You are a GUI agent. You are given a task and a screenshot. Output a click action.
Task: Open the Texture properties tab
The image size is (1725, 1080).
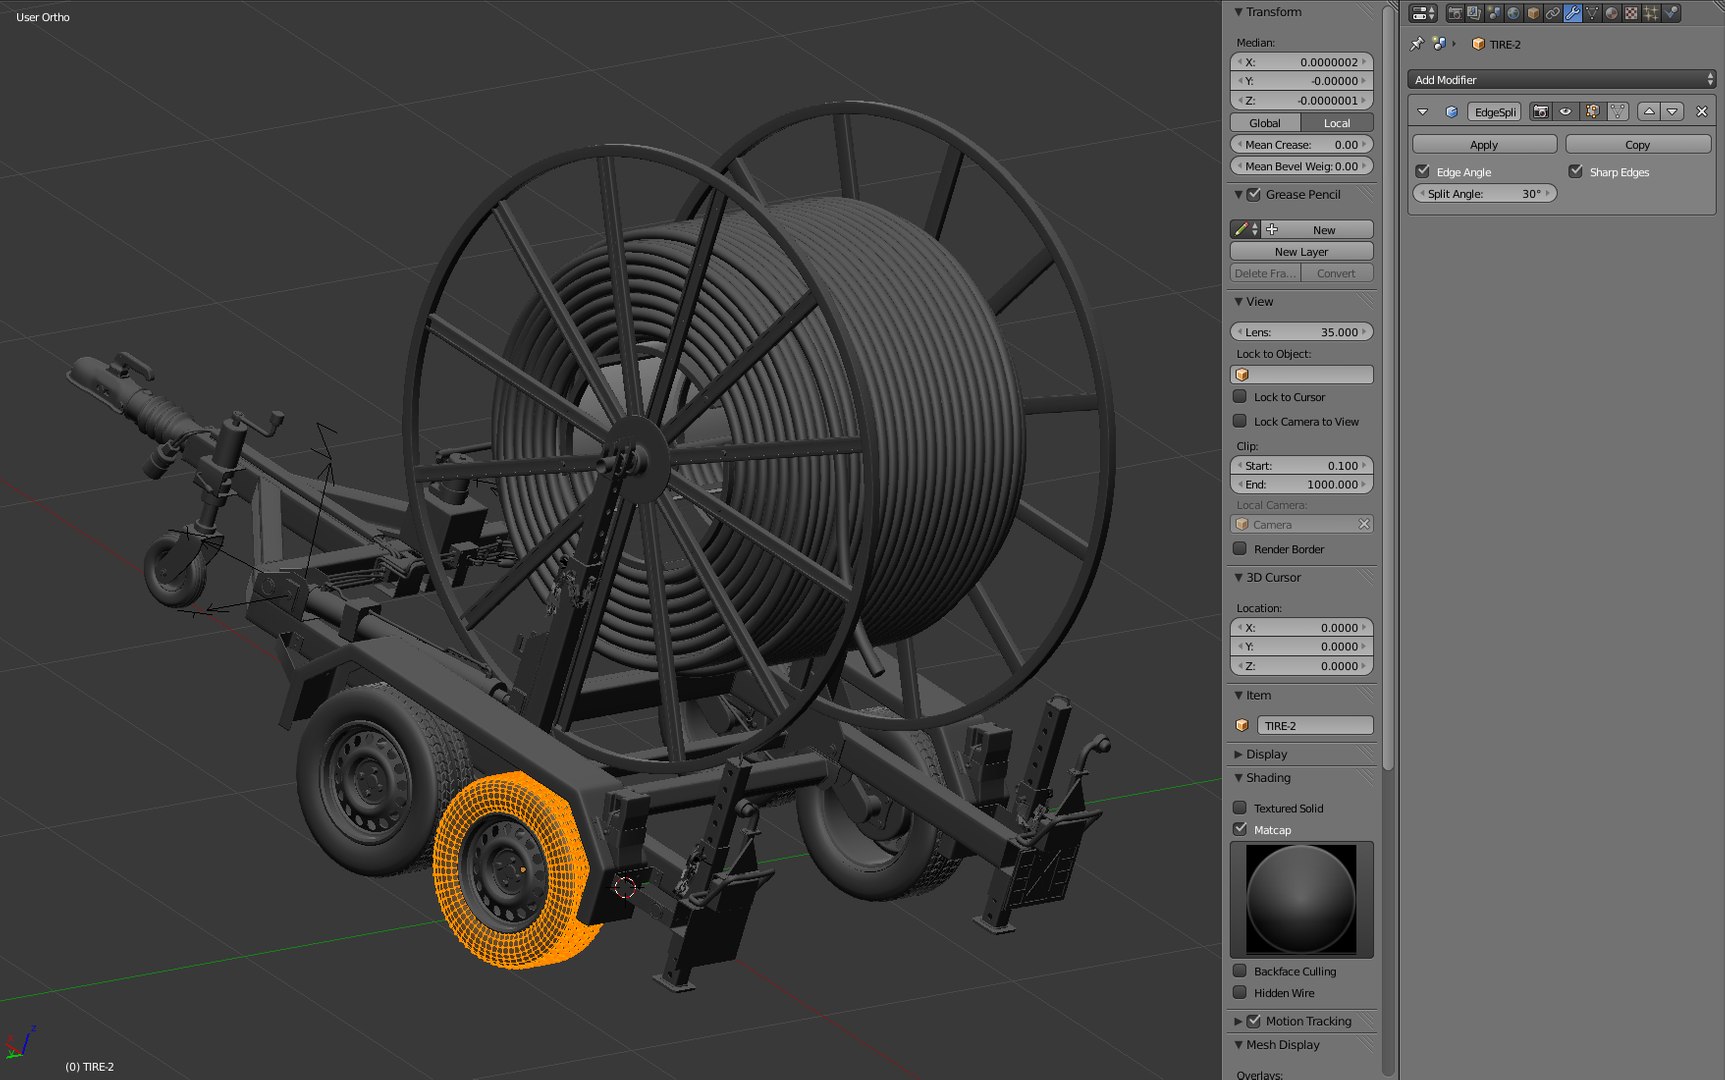pos(1631,13)
